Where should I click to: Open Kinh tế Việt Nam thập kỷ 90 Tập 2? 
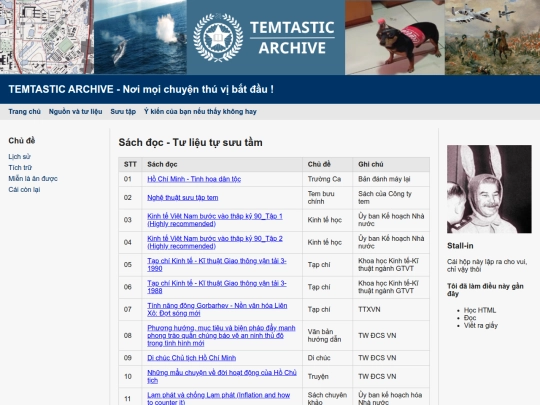215,242
